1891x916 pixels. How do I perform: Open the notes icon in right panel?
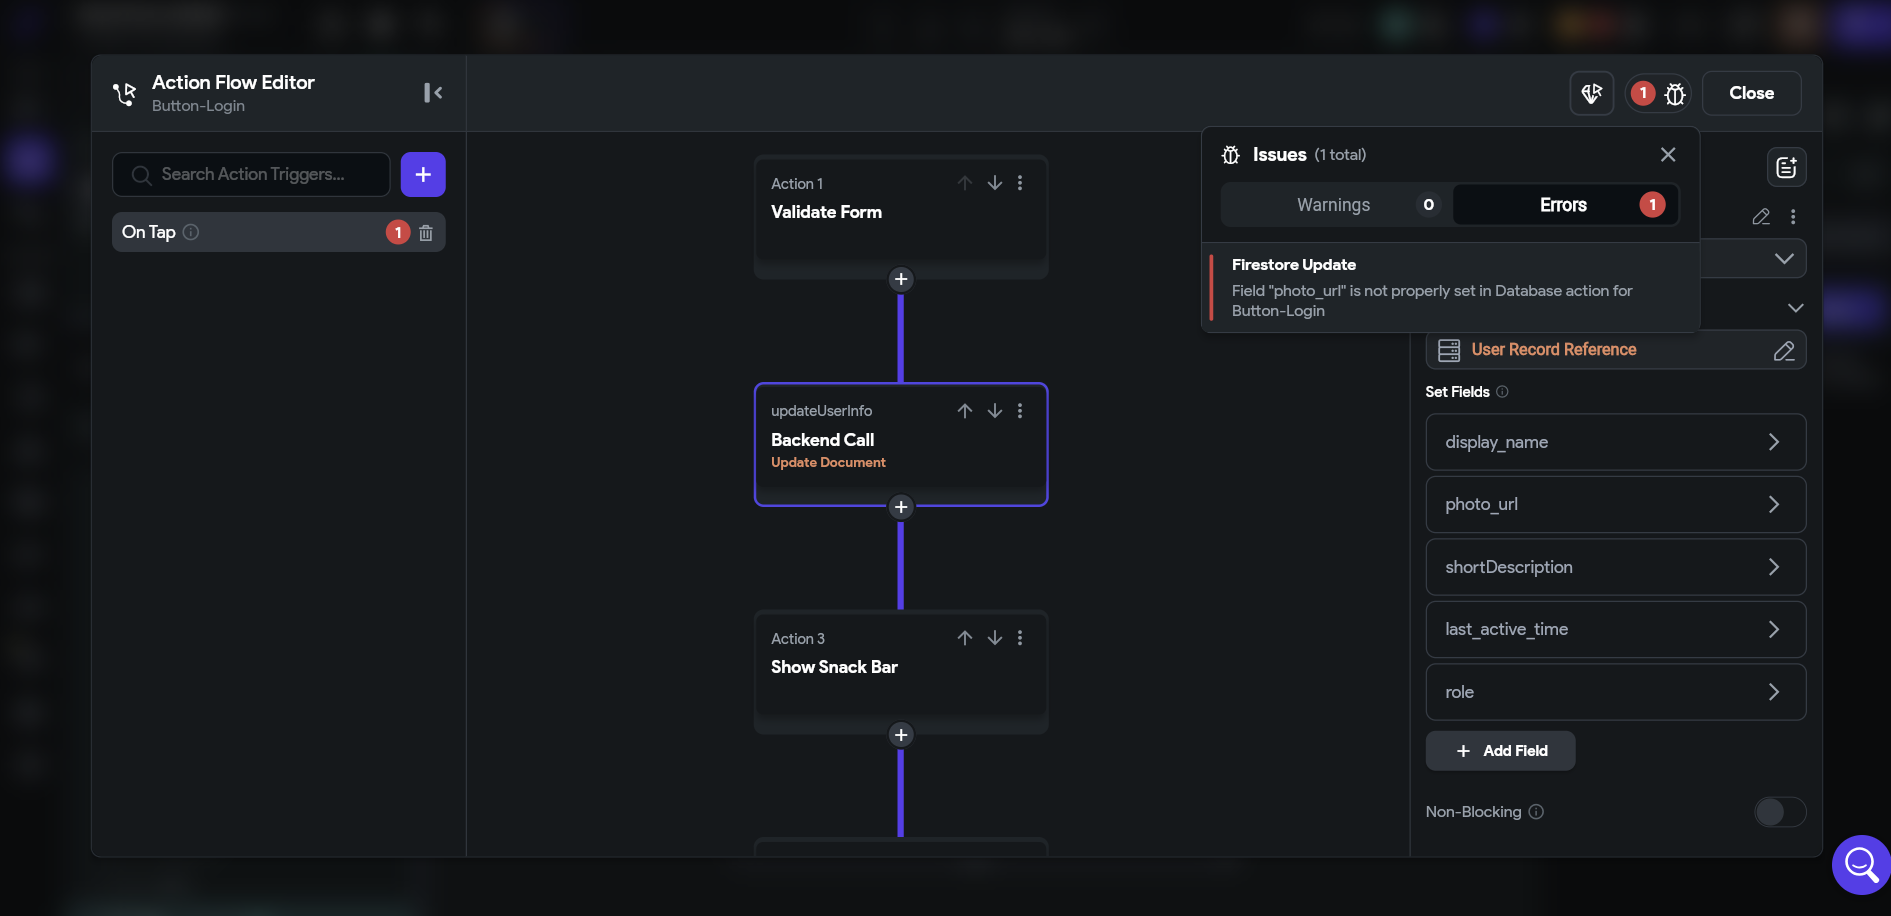click(x=1786, y=168)
